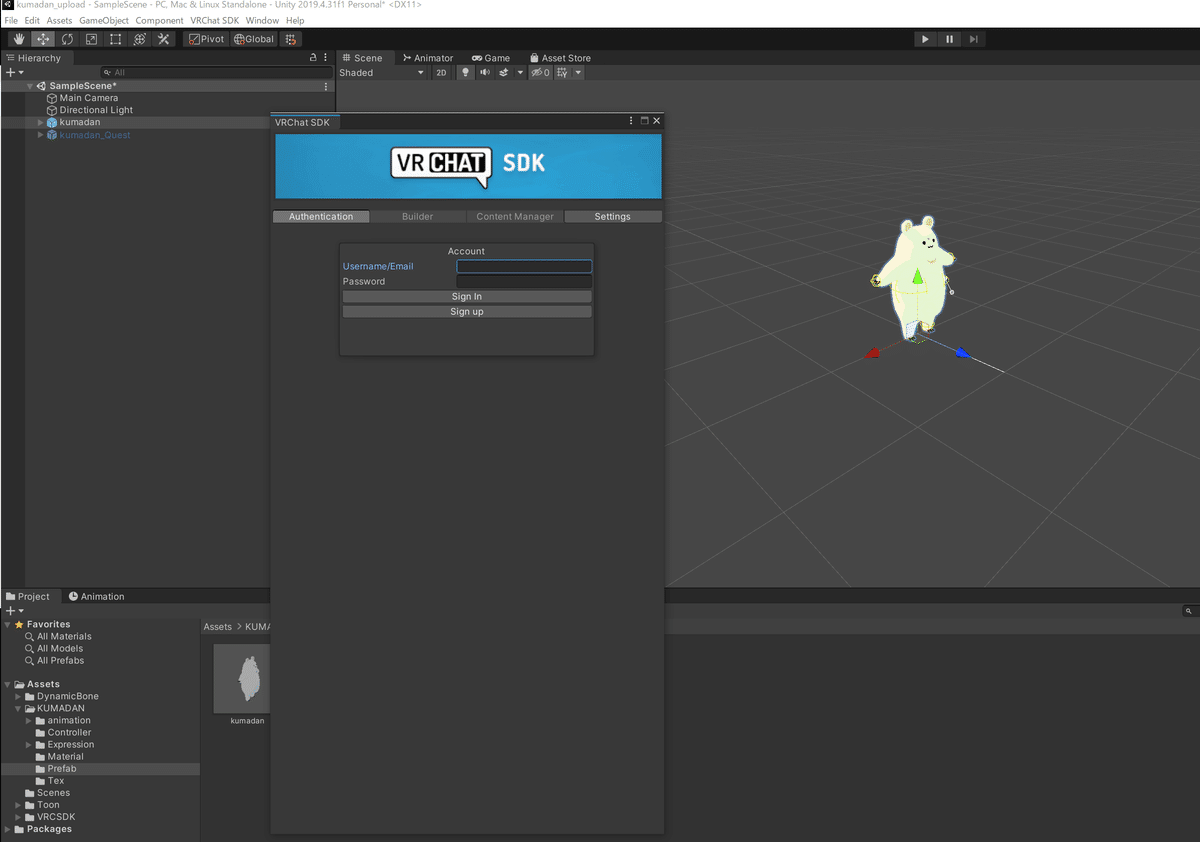Expand the kumadan hierarchy object
The width and height of the screenshot is (1200, 842).
click(41, 122)
